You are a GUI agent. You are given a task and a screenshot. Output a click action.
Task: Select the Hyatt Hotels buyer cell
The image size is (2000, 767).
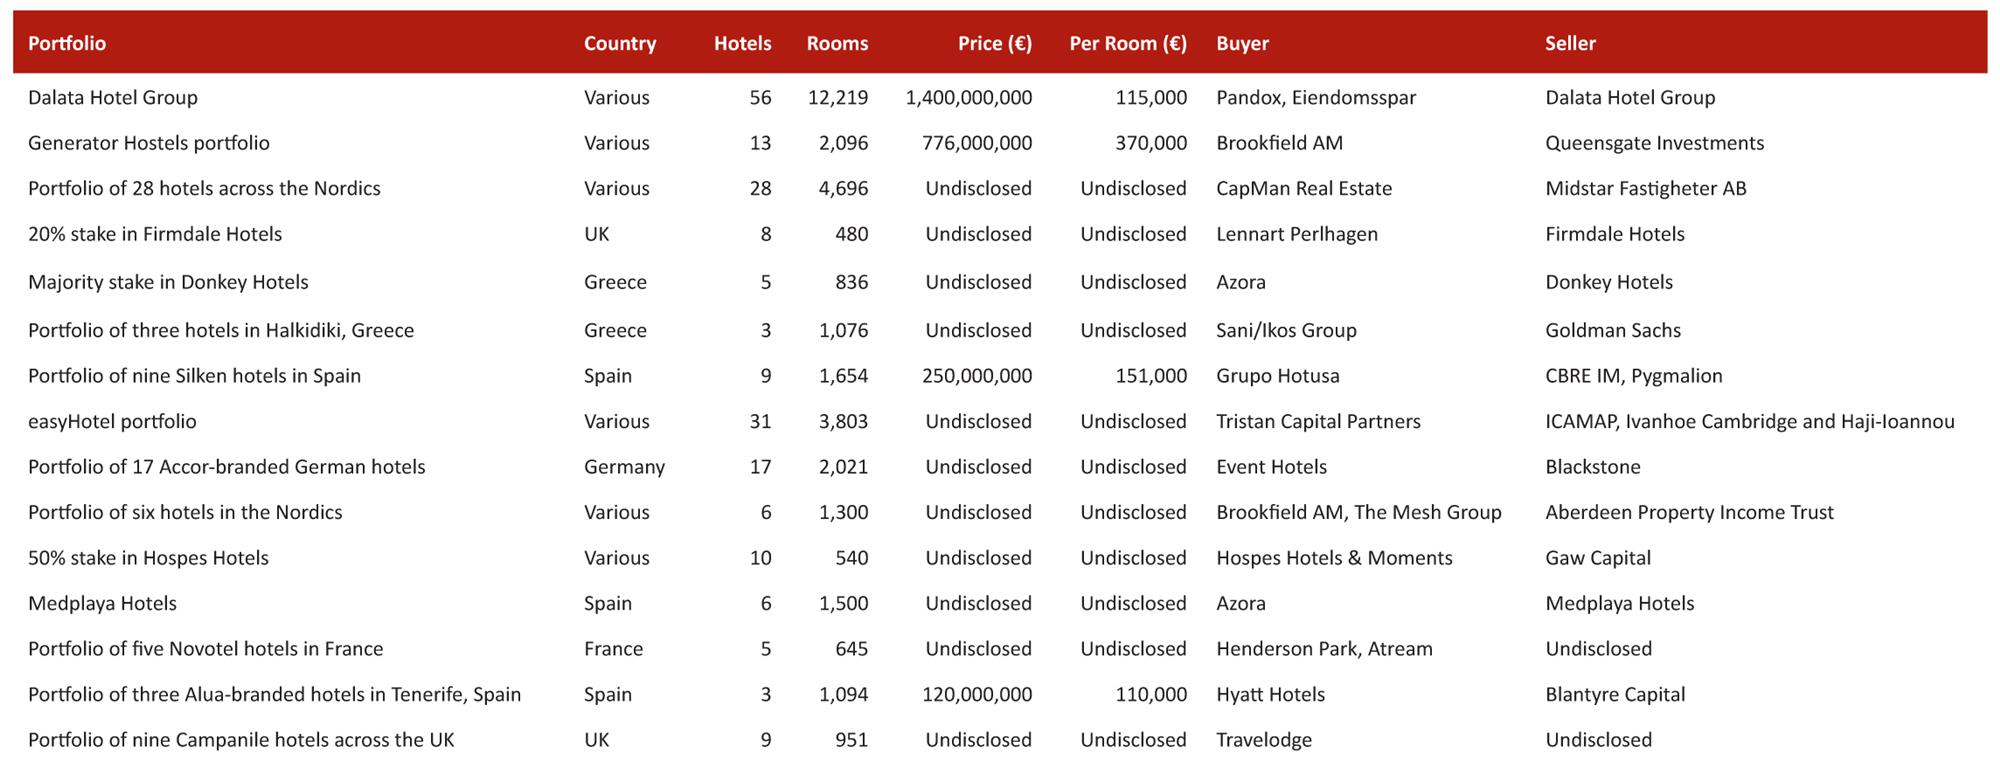[x=1270, y=694]
